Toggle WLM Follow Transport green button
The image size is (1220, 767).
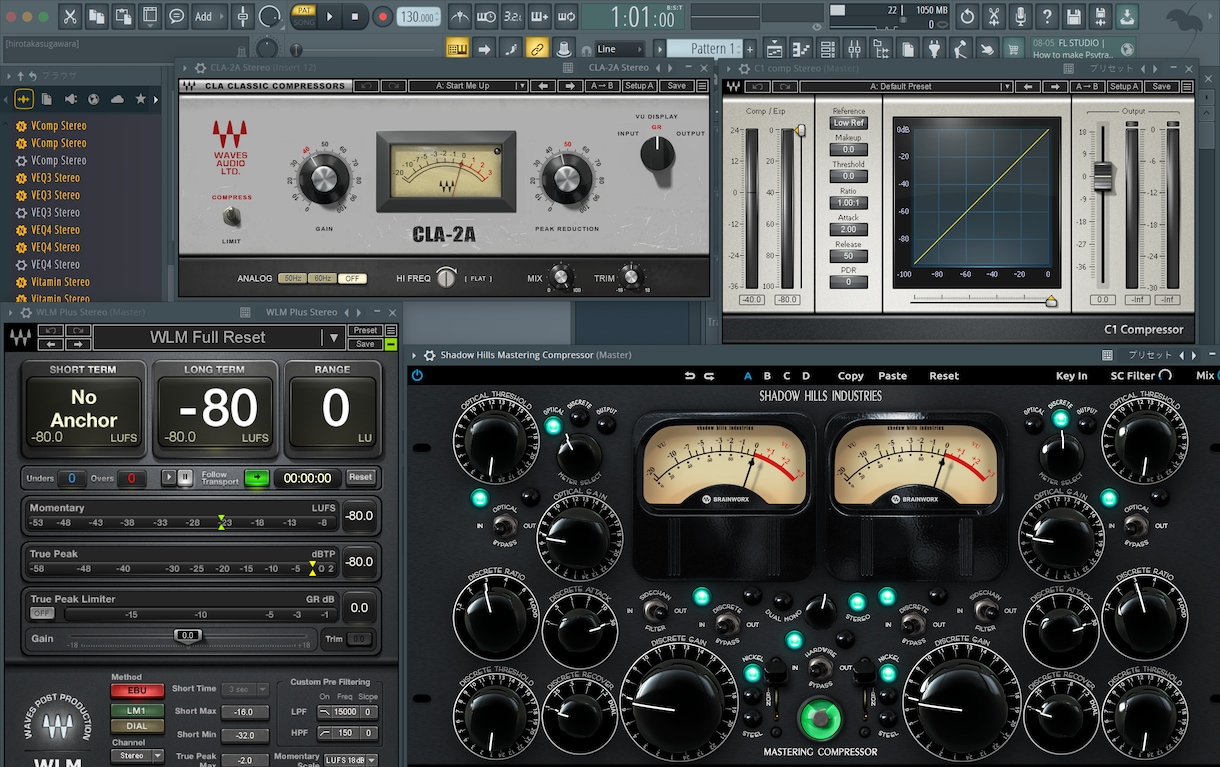pos(256,478)
